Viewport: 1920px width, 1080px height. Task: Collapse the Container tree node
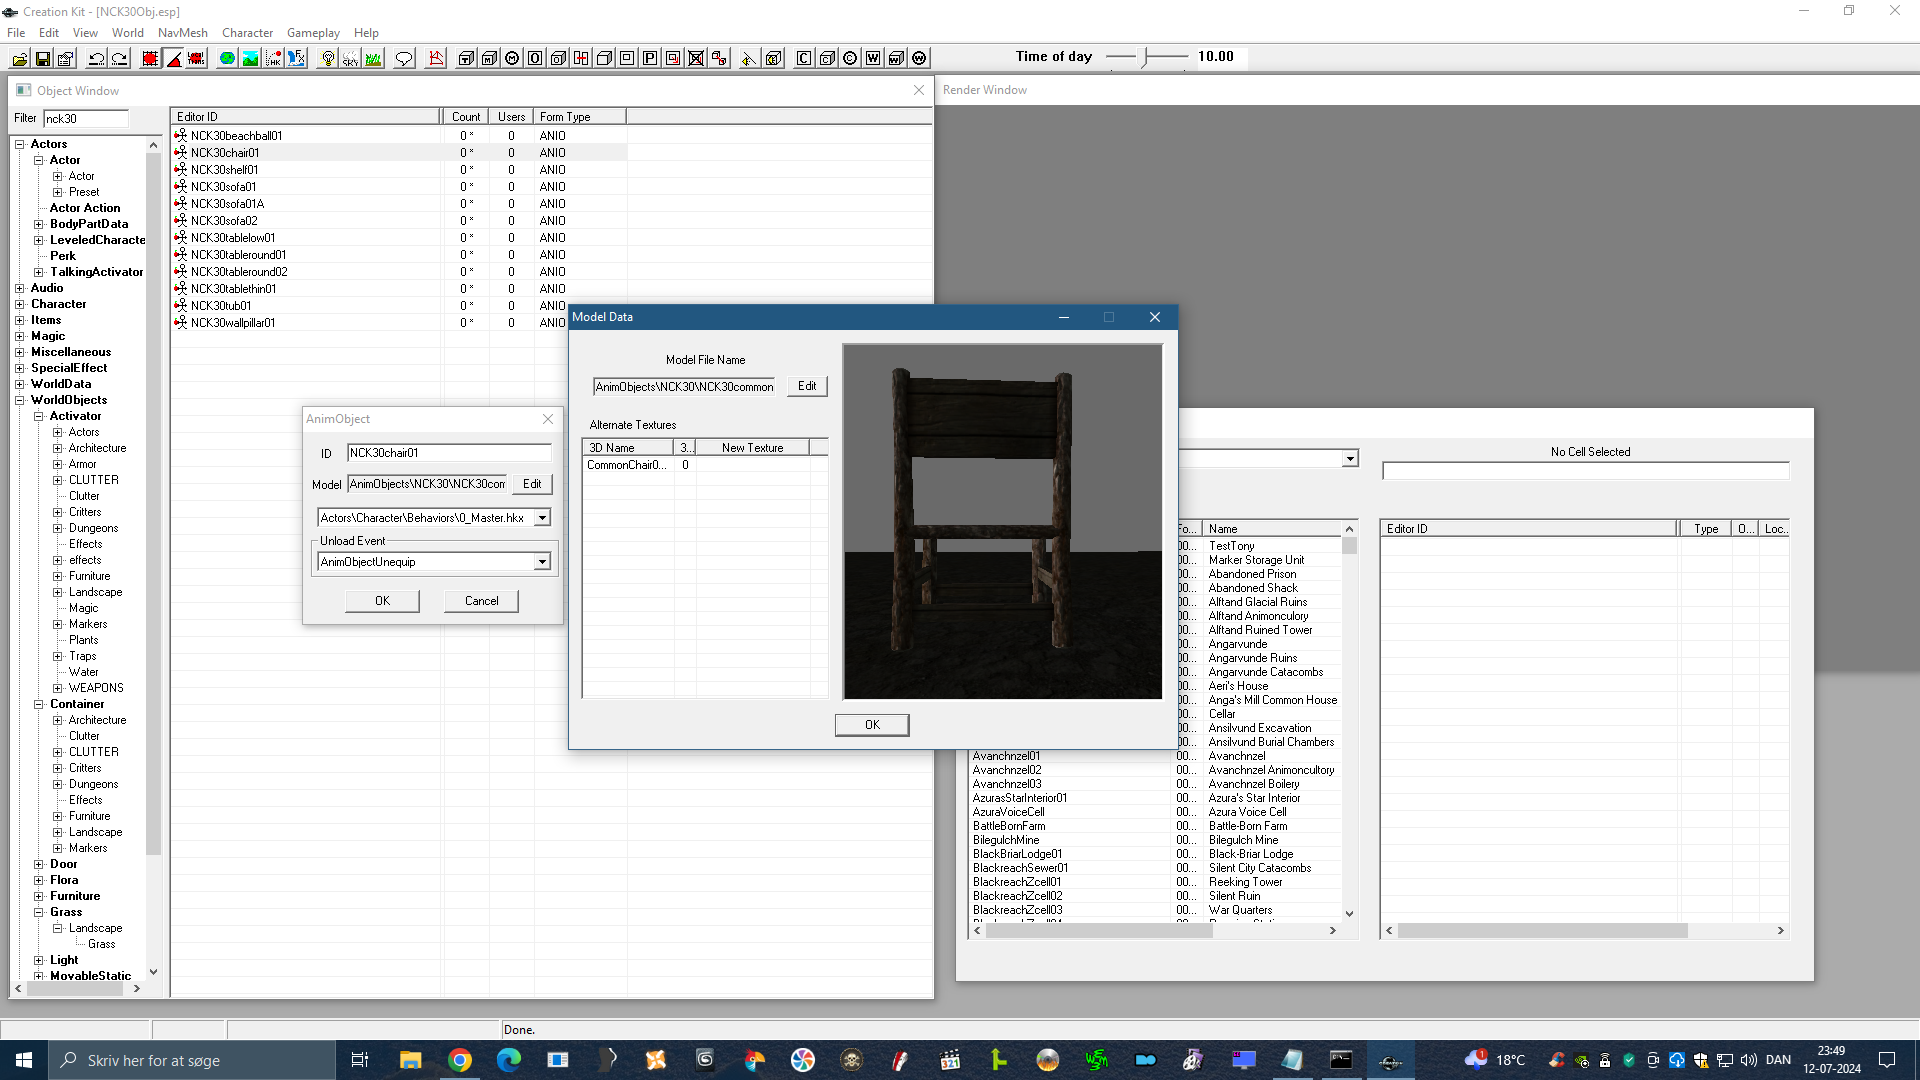(x=38, y=704)
